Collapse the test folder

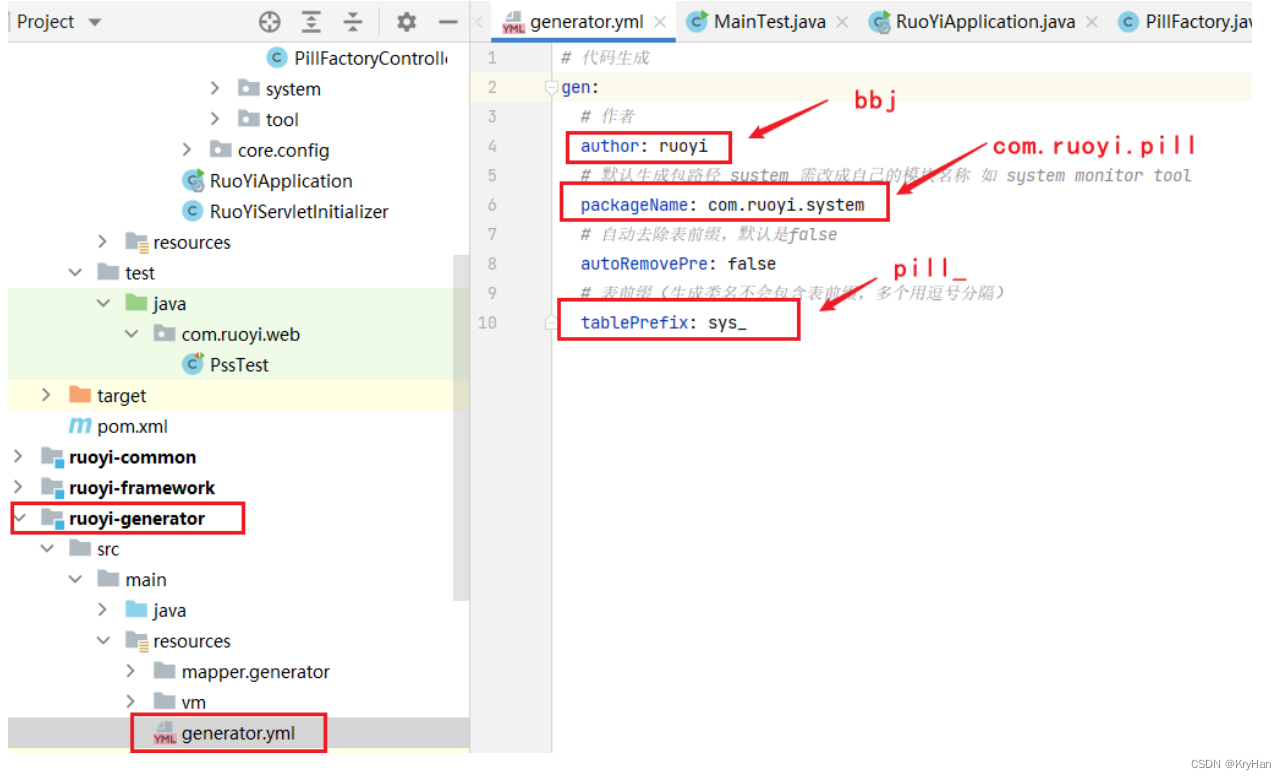[75, 273]
